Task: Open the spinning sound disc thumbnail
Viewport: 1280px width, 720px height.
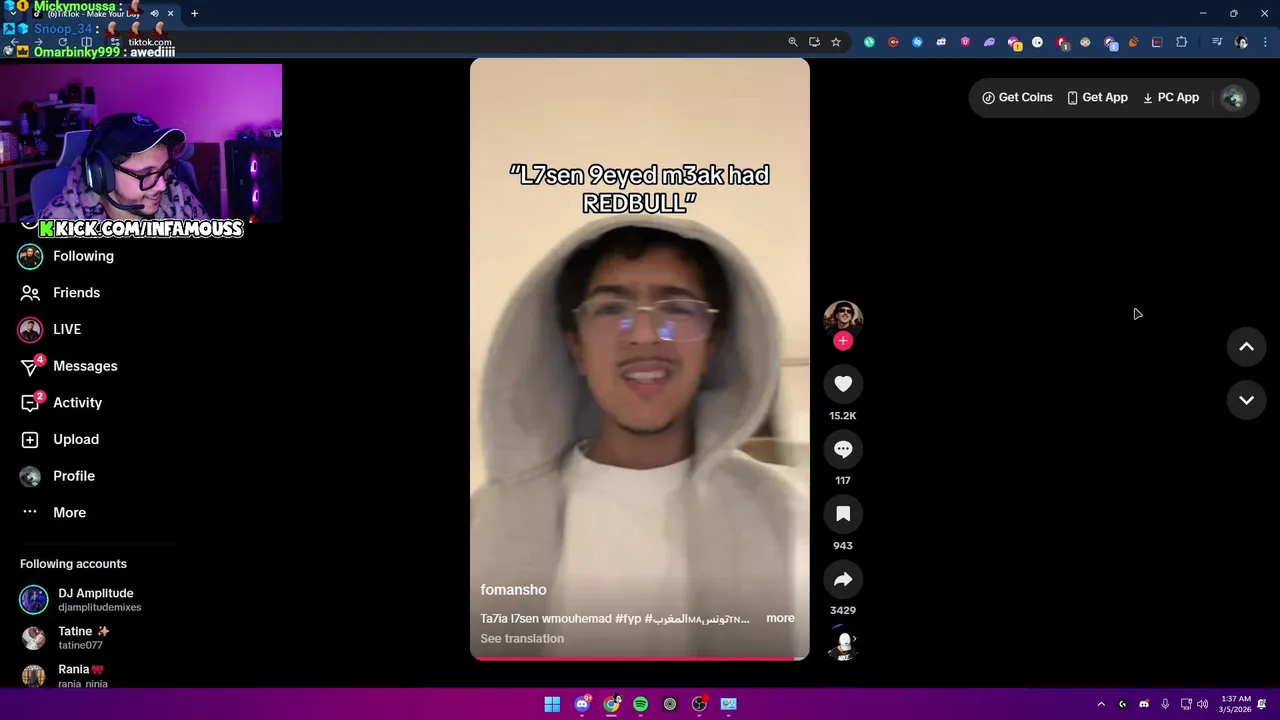Action: click(843, 645)
